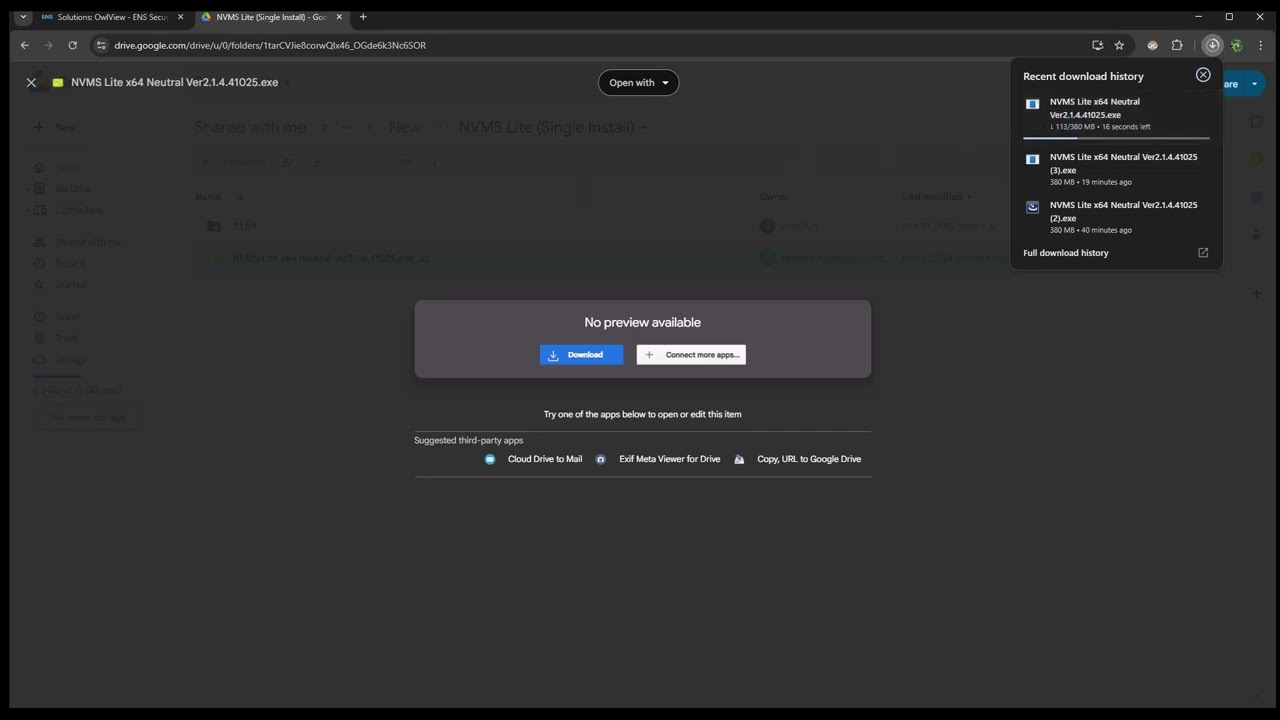Open the in-progress NVMS Lite download entry
This screenshot has height=720, width=1280.
pyautogui.click(x=1116, y=115)
